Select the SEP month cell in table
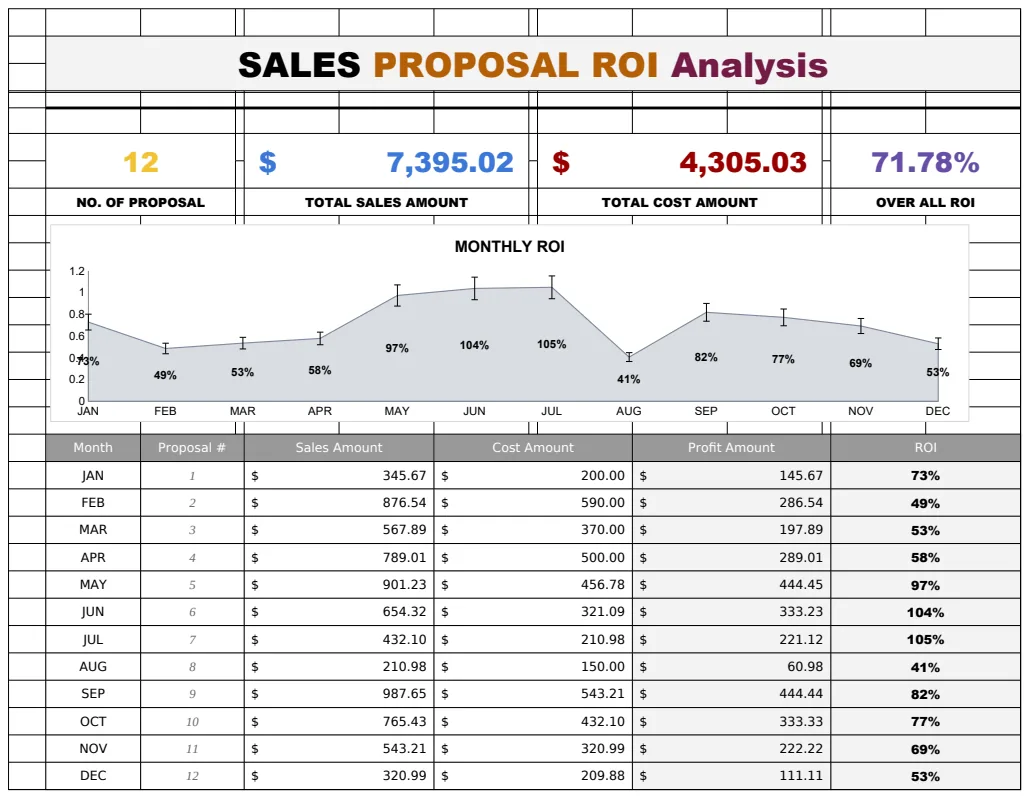This screenshot has height=799, width=1030. tap(93, 694)
